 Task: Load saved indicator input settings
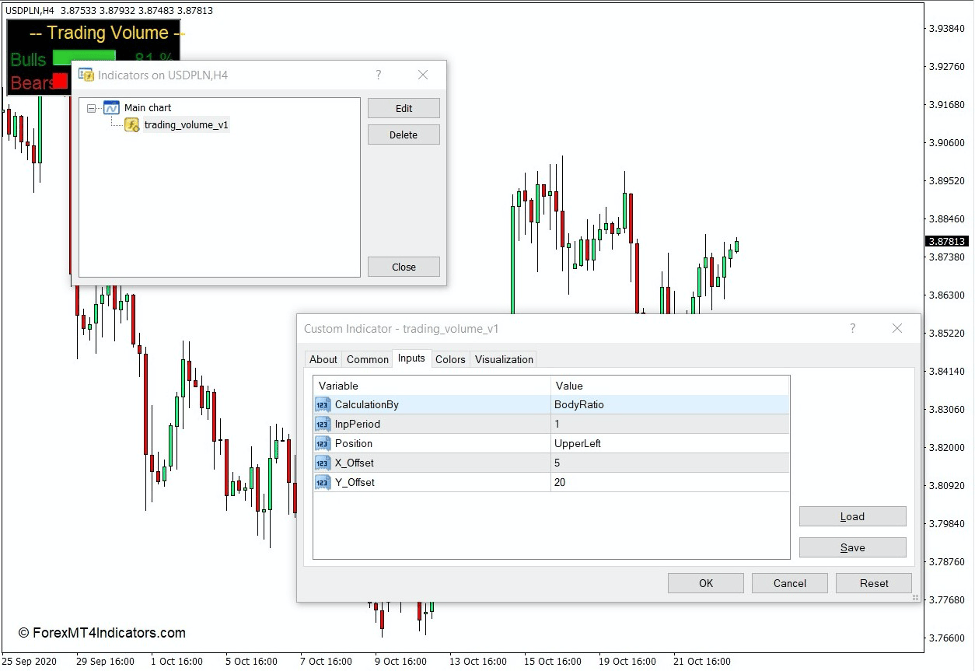(852, 516)
